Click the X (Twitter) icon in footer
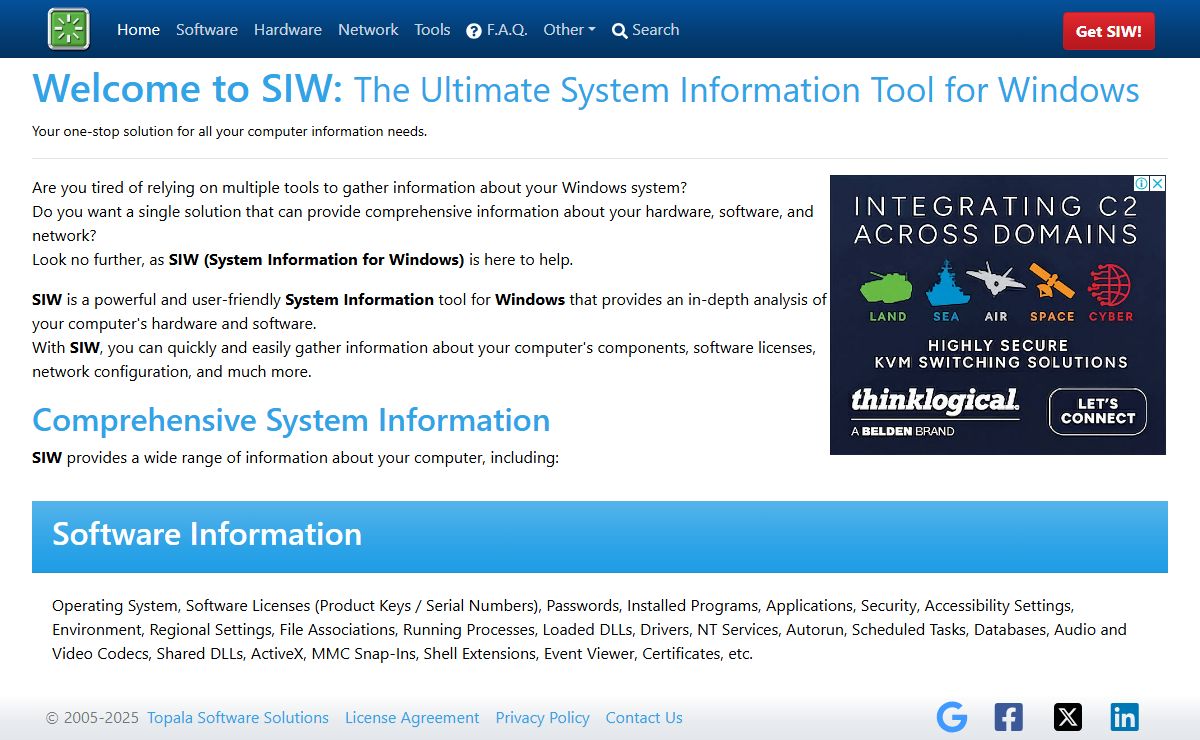Viewport: 1200px width, 740px height. point(1068,717)
